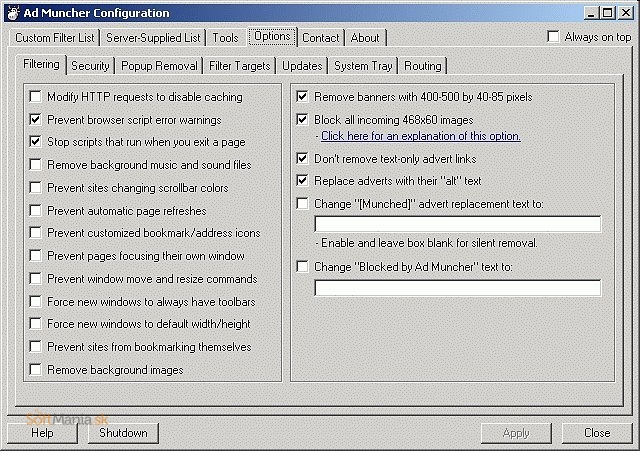The image size is (640, 451).
Task: Open the System Tray sub-tab
Action: coord(363,66)
